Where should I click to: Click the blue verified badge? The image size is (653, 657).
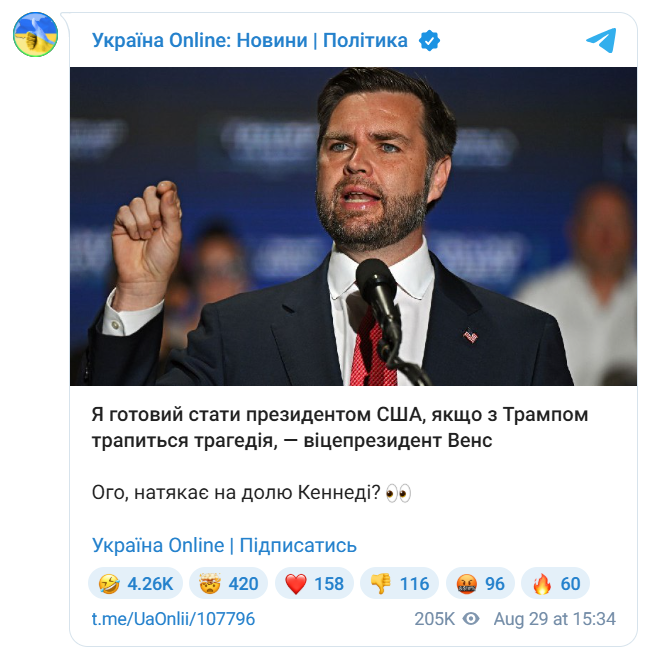pyautogui.click(x=430, y=40)
